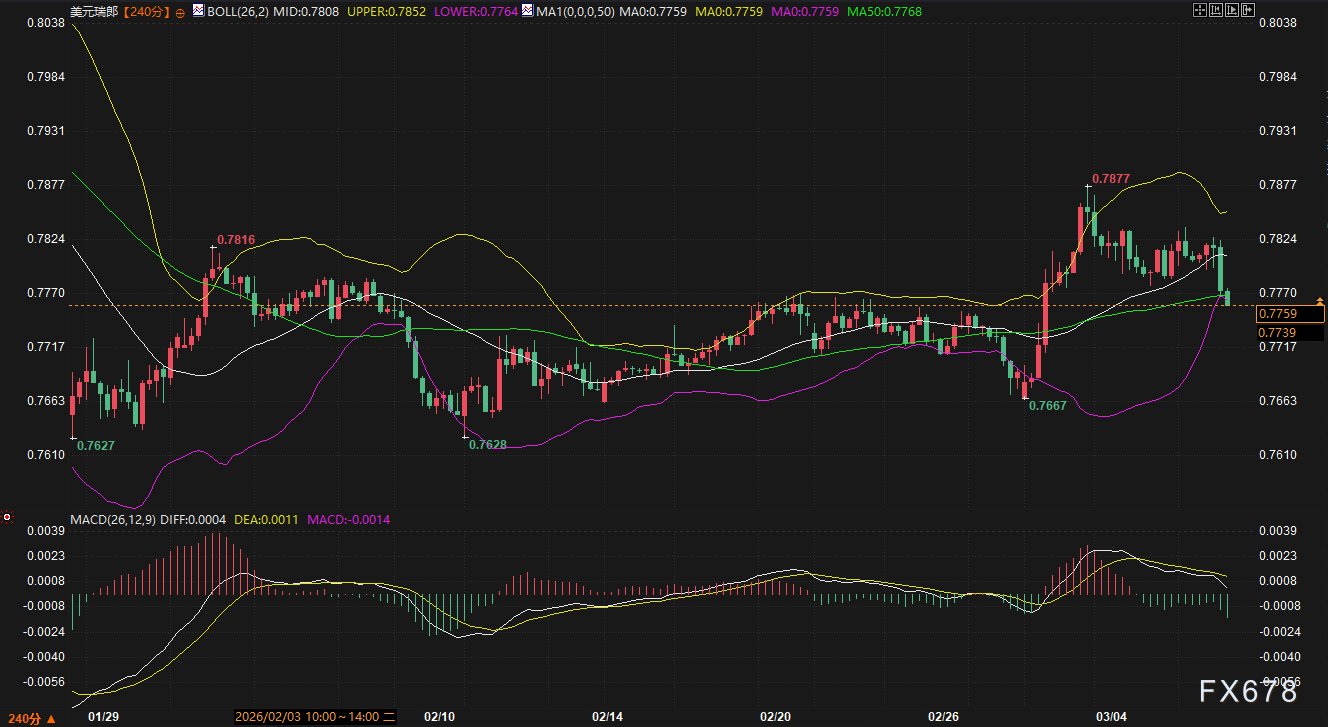
Task: Click the BOLL indicator chart icon
Action: pyautogui.click(x=198, y=11)
